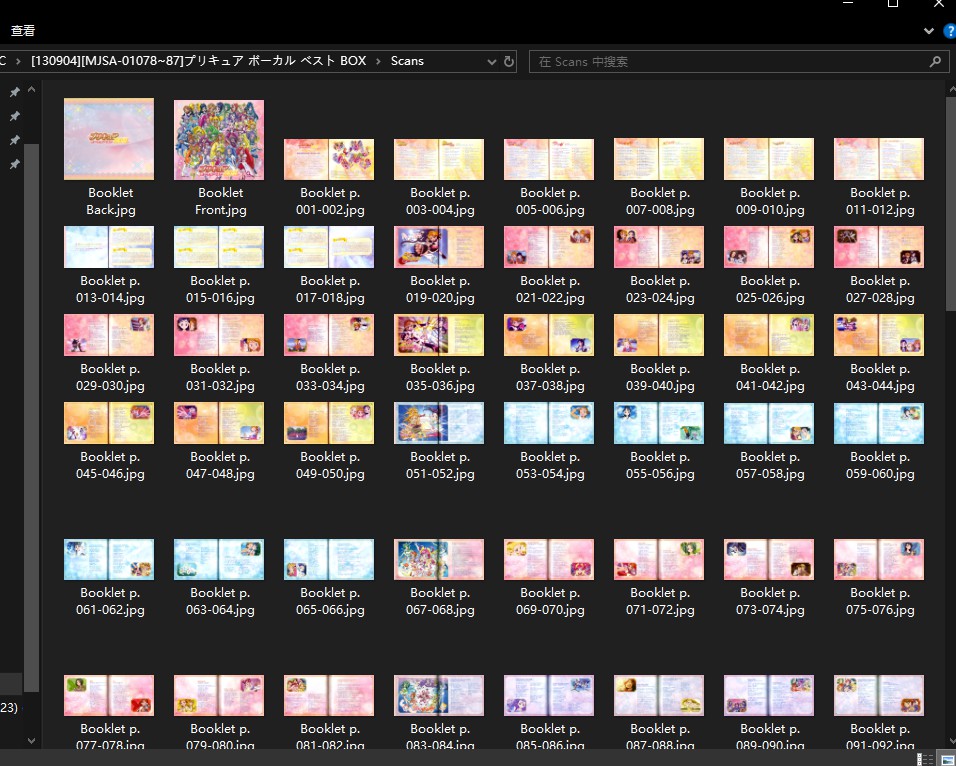Click the file name Booklet p. 009-010.jpg
Viewport: 956px width, 766px height.
pyautogui.click(x=770, y=201)
